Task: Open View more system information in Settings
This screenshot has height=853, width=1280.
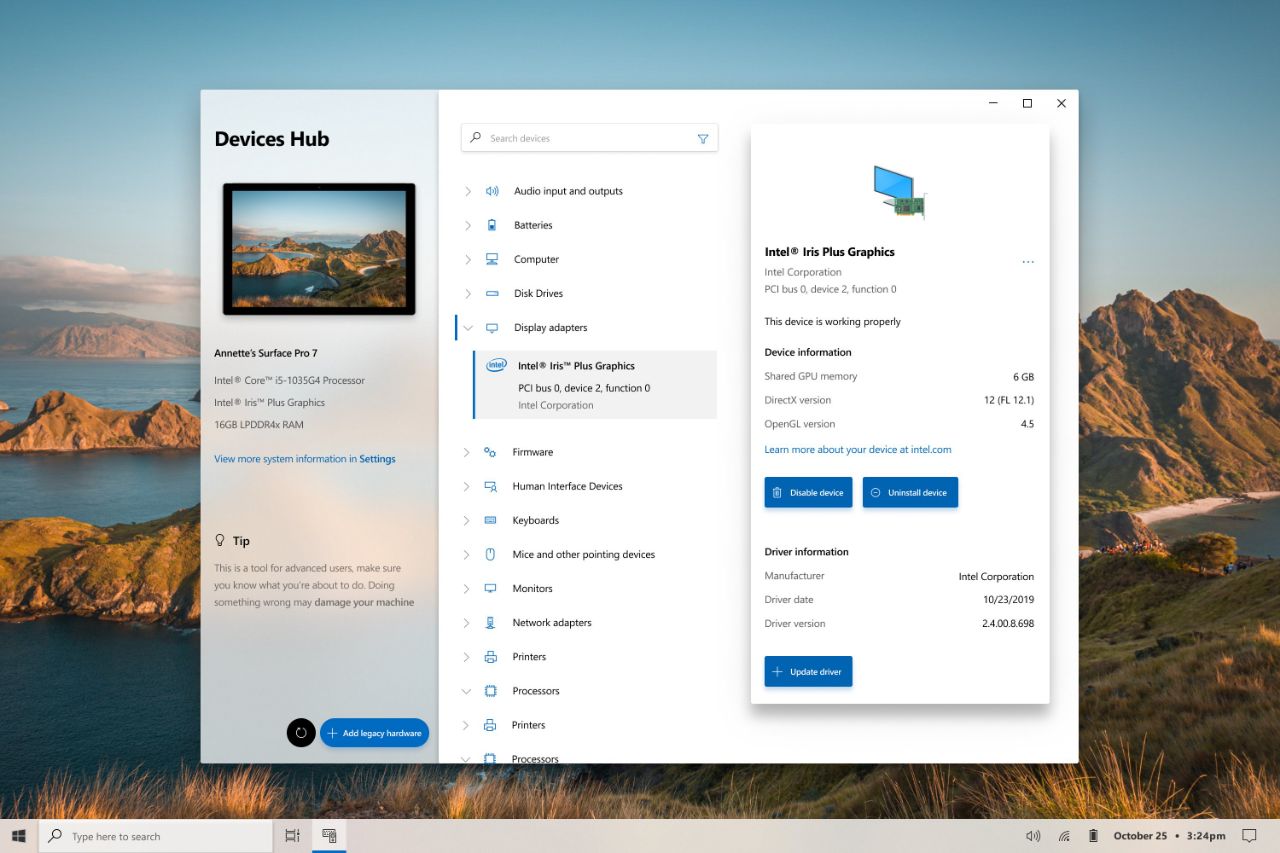Action: point(305,459)
